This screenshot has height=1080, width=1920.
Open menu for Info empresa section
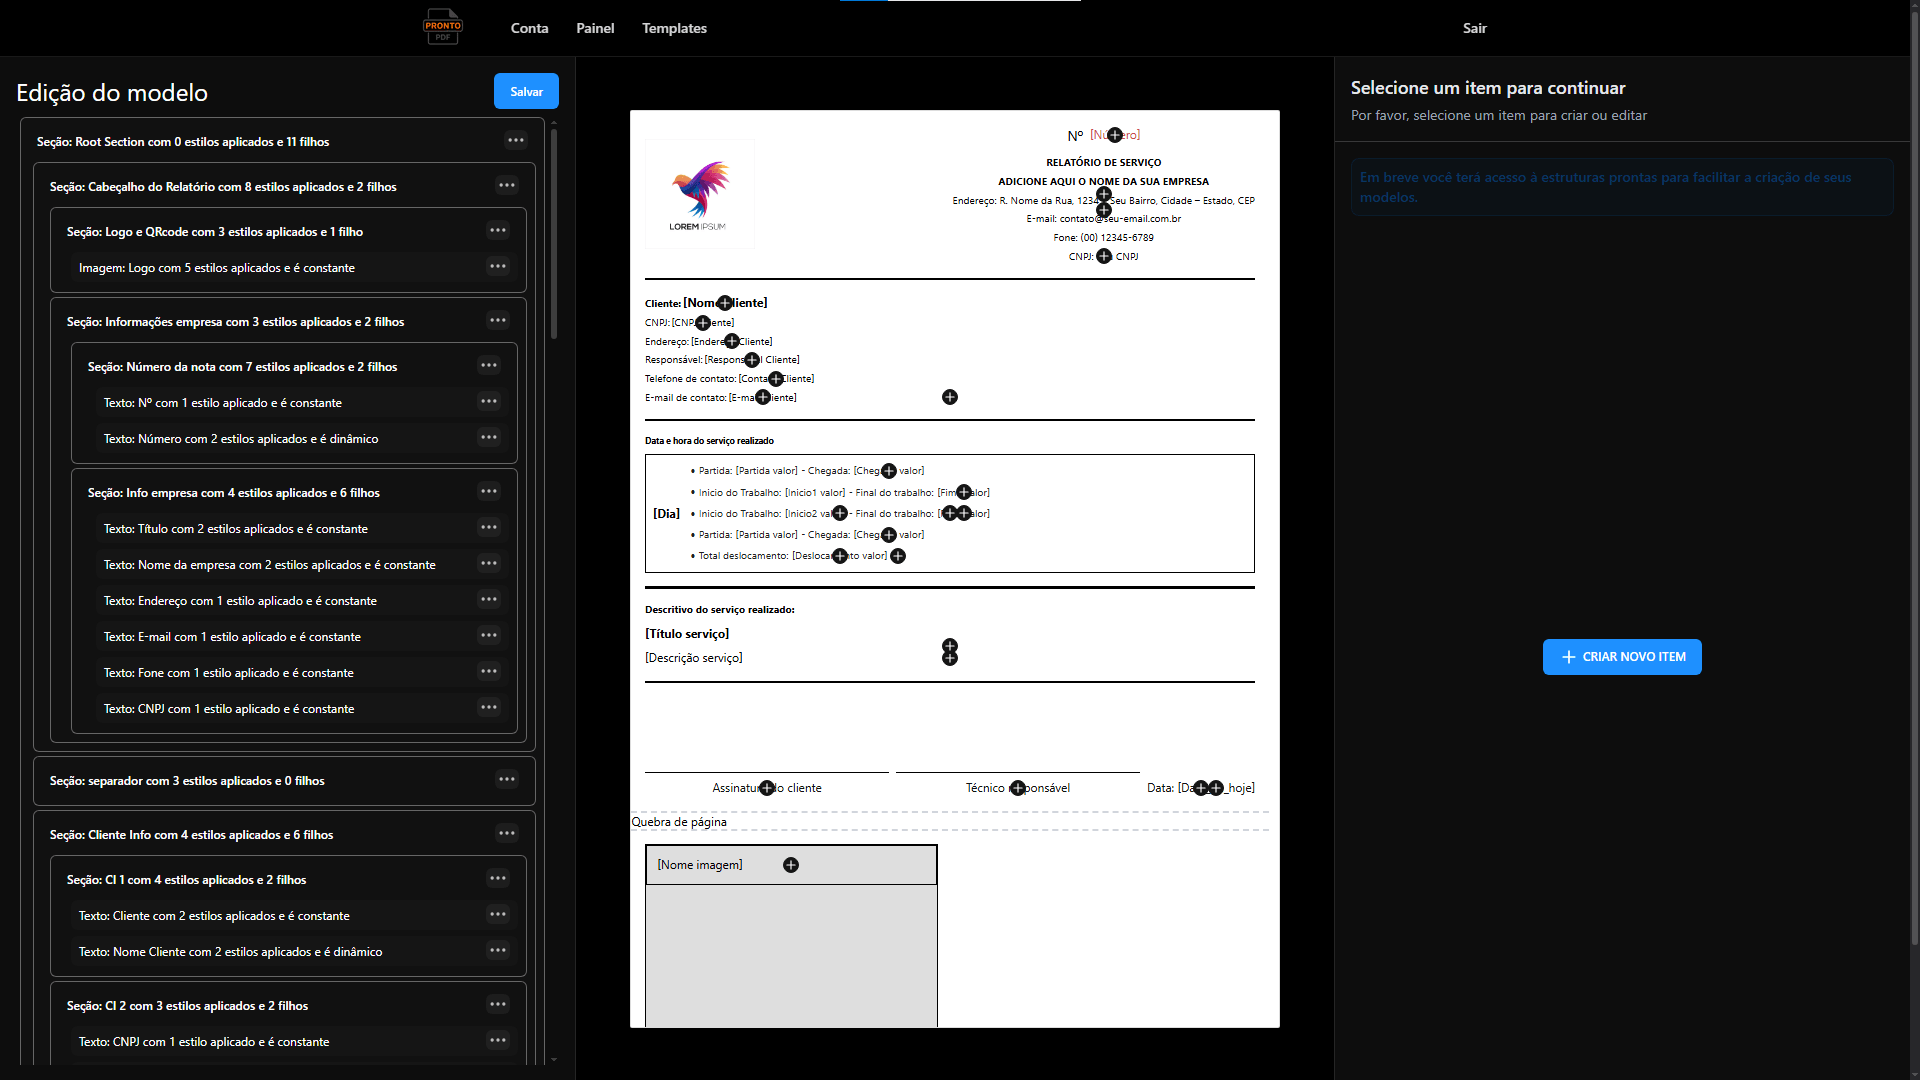[x=489, y=491]
